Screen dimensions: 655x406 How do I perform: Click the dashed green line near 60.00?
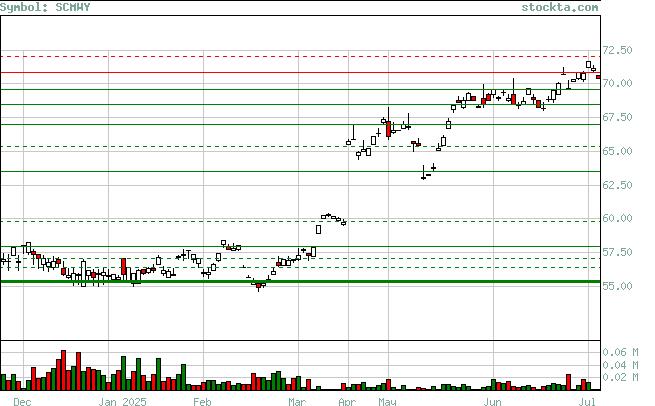click(300, 221)
